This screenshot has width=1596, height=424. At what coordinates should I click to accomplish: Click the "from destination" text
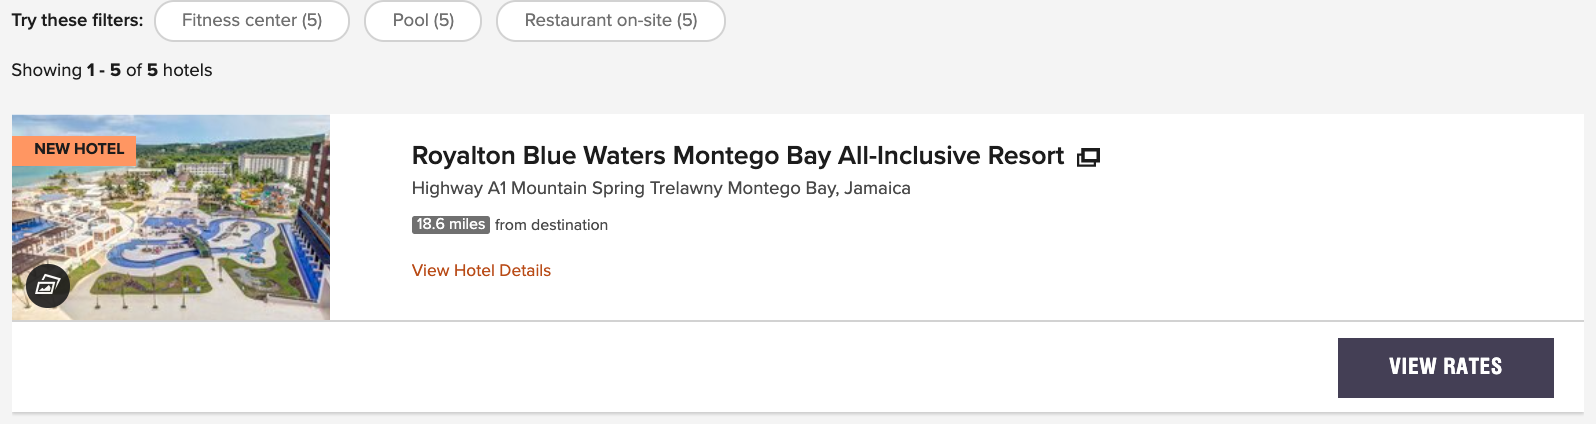551,225
